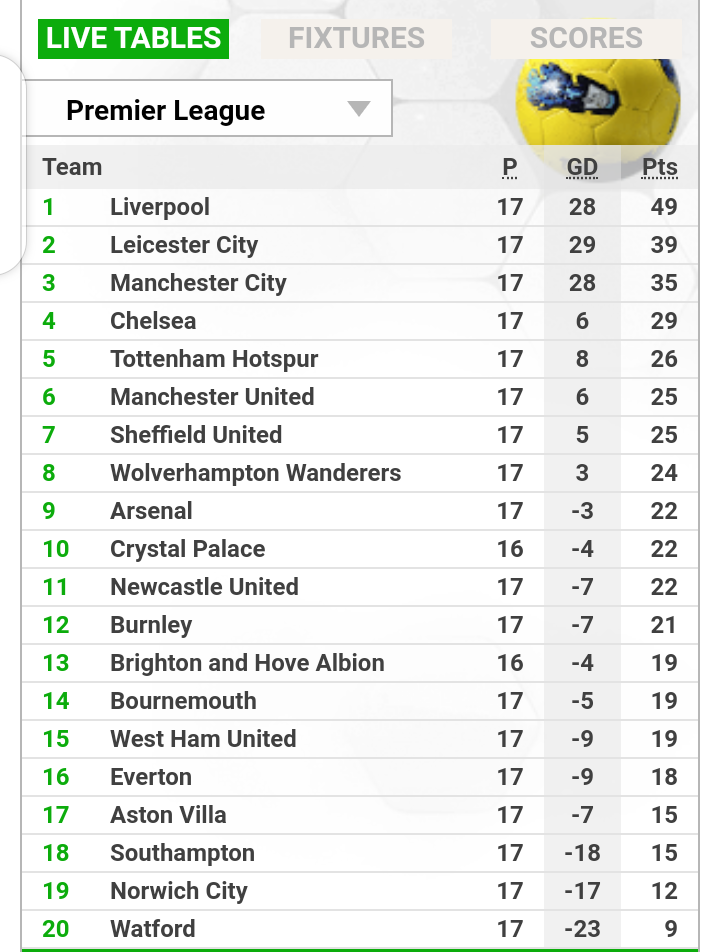The height and width of the screenshot is (952, 720).
Task: Select Tottenham Hotspur row
Action: pos(360,359)
